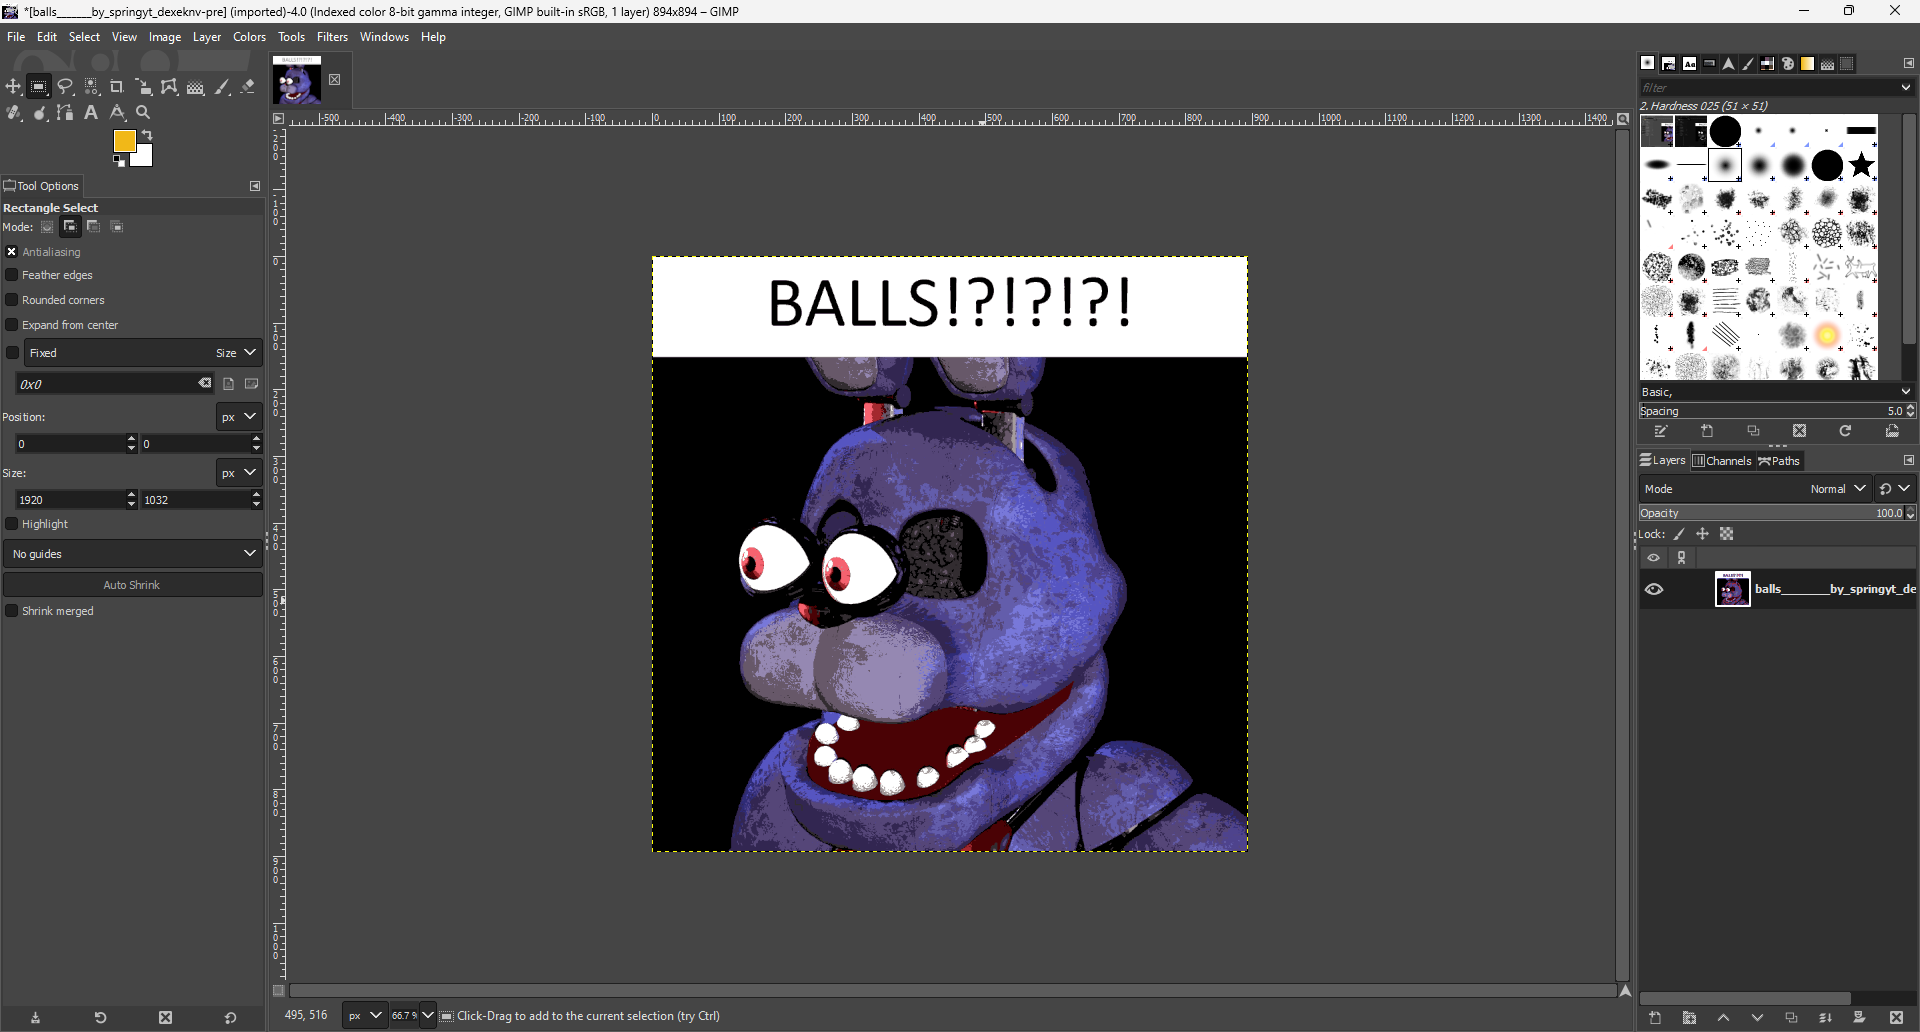Switch to the Paths tab
Viewport: 1920px width, 1032px height.
tap(1779, 461)
